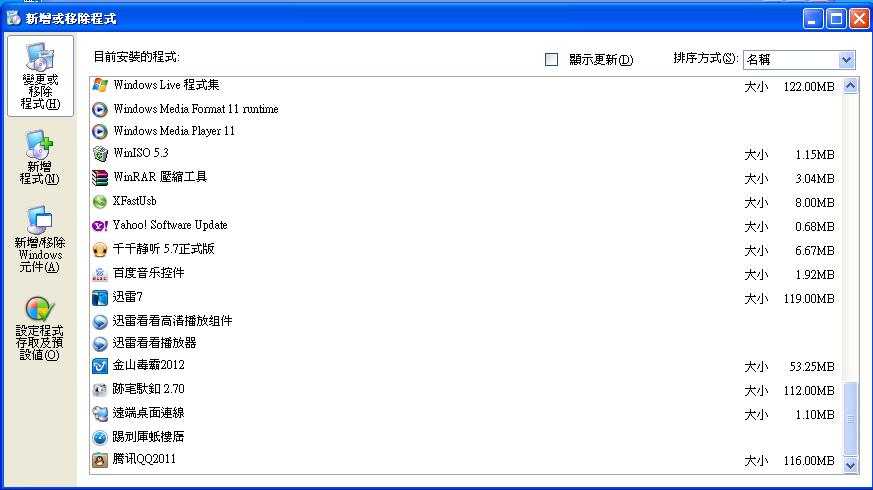Select the XFastUsb entry

pos(134,201)
